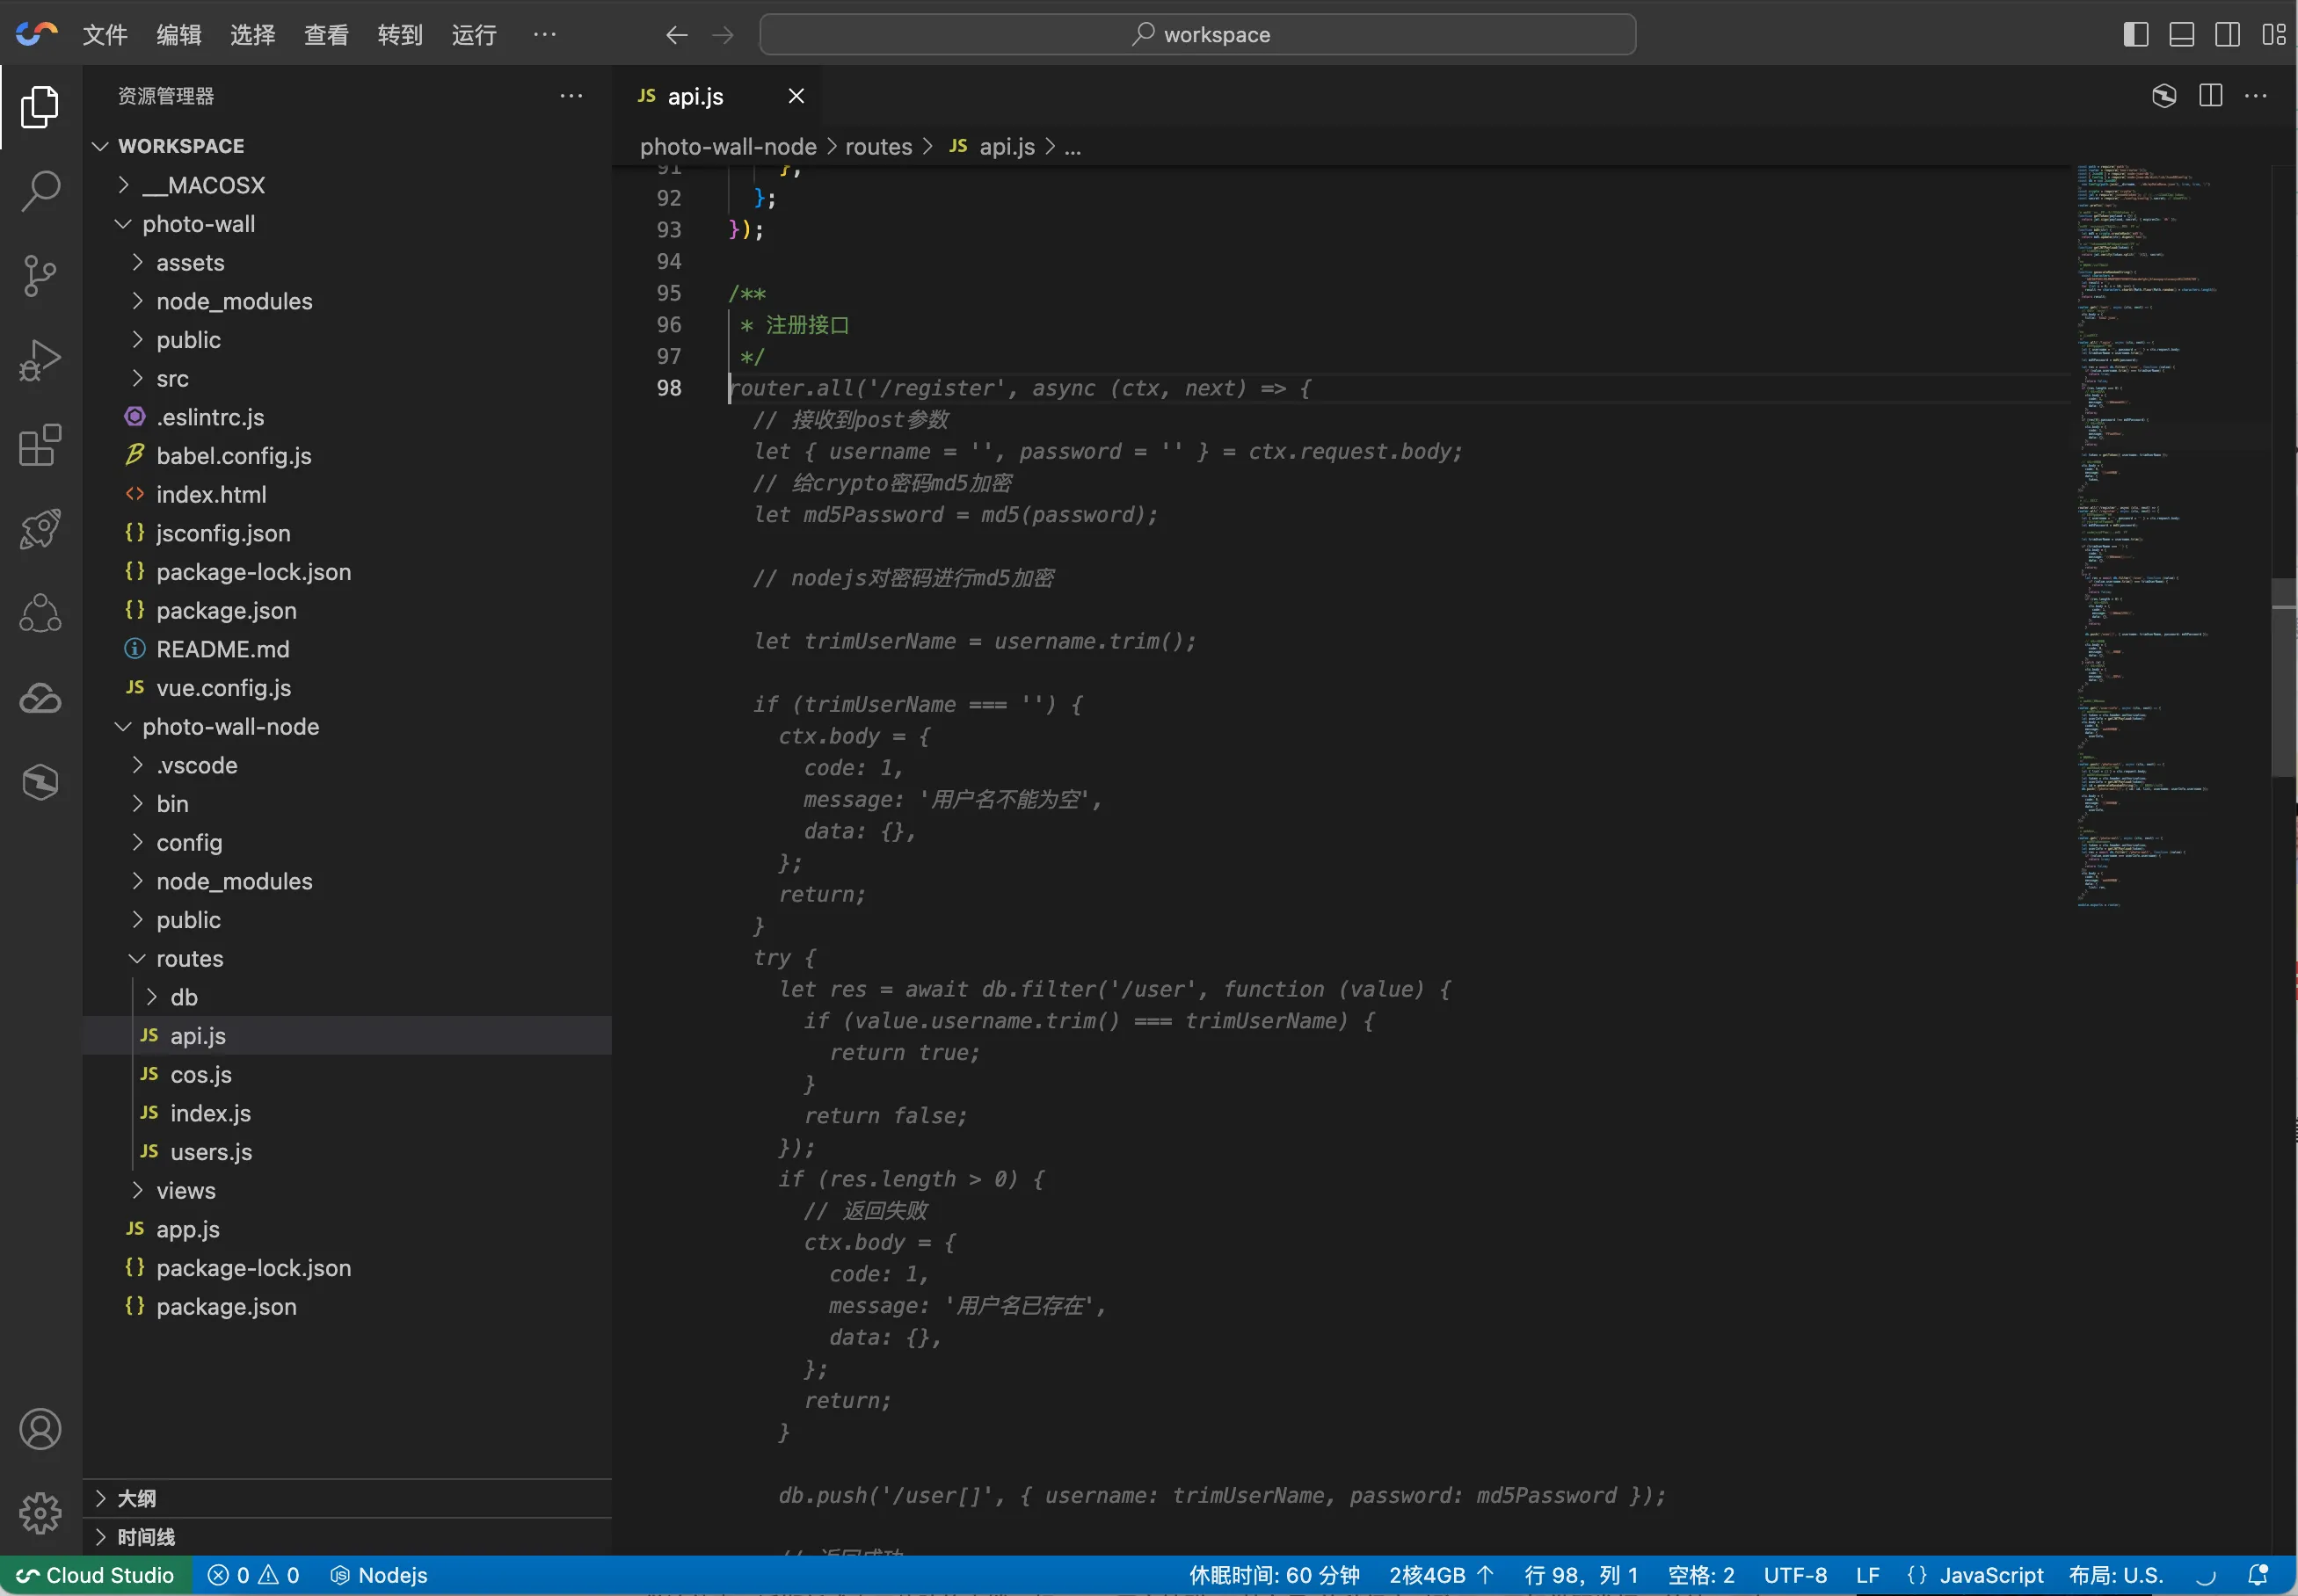Change the JavaScript language mode
The width and height of the screenshot is (2298, 1596).
[x=1990, y=1575]
